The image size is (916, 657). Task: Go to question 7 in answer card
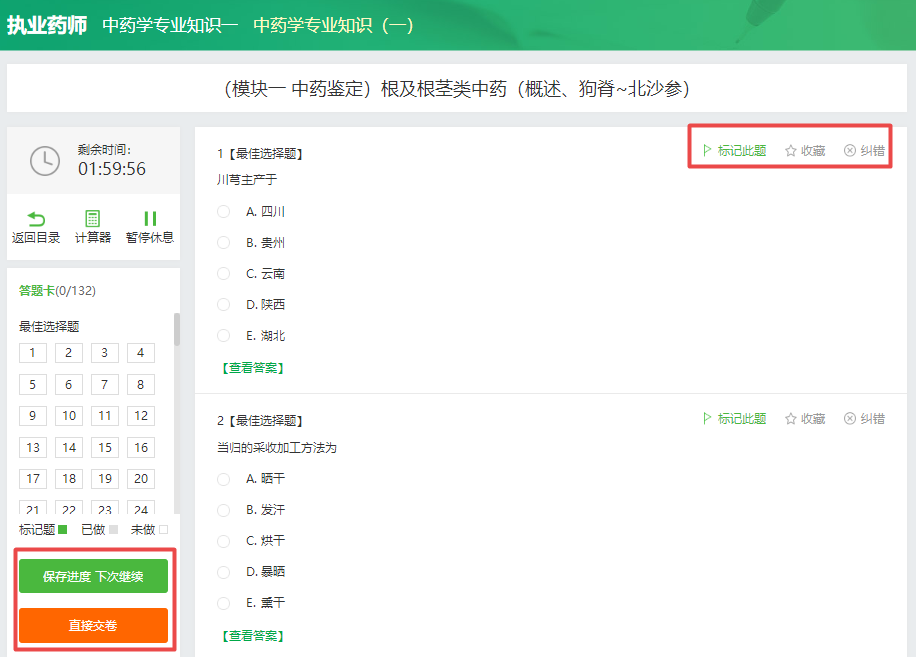(105, 385)
